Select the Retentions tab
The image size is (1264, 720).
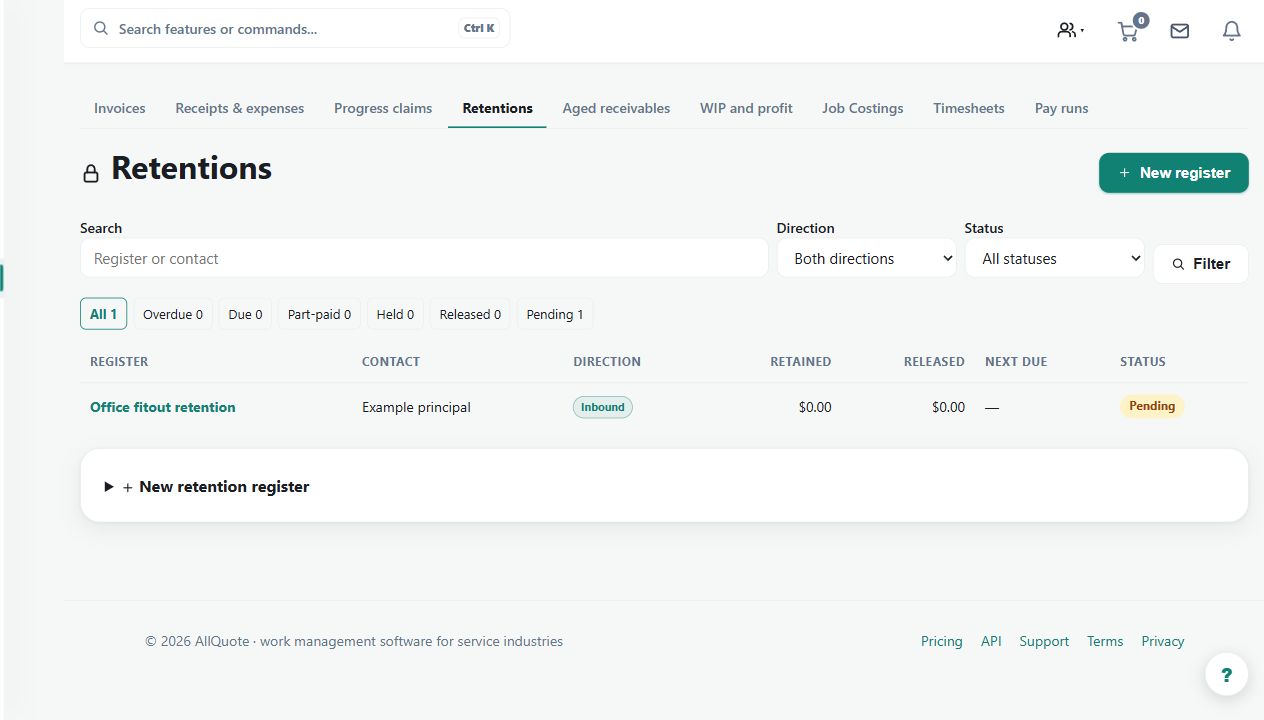point(497,108)
